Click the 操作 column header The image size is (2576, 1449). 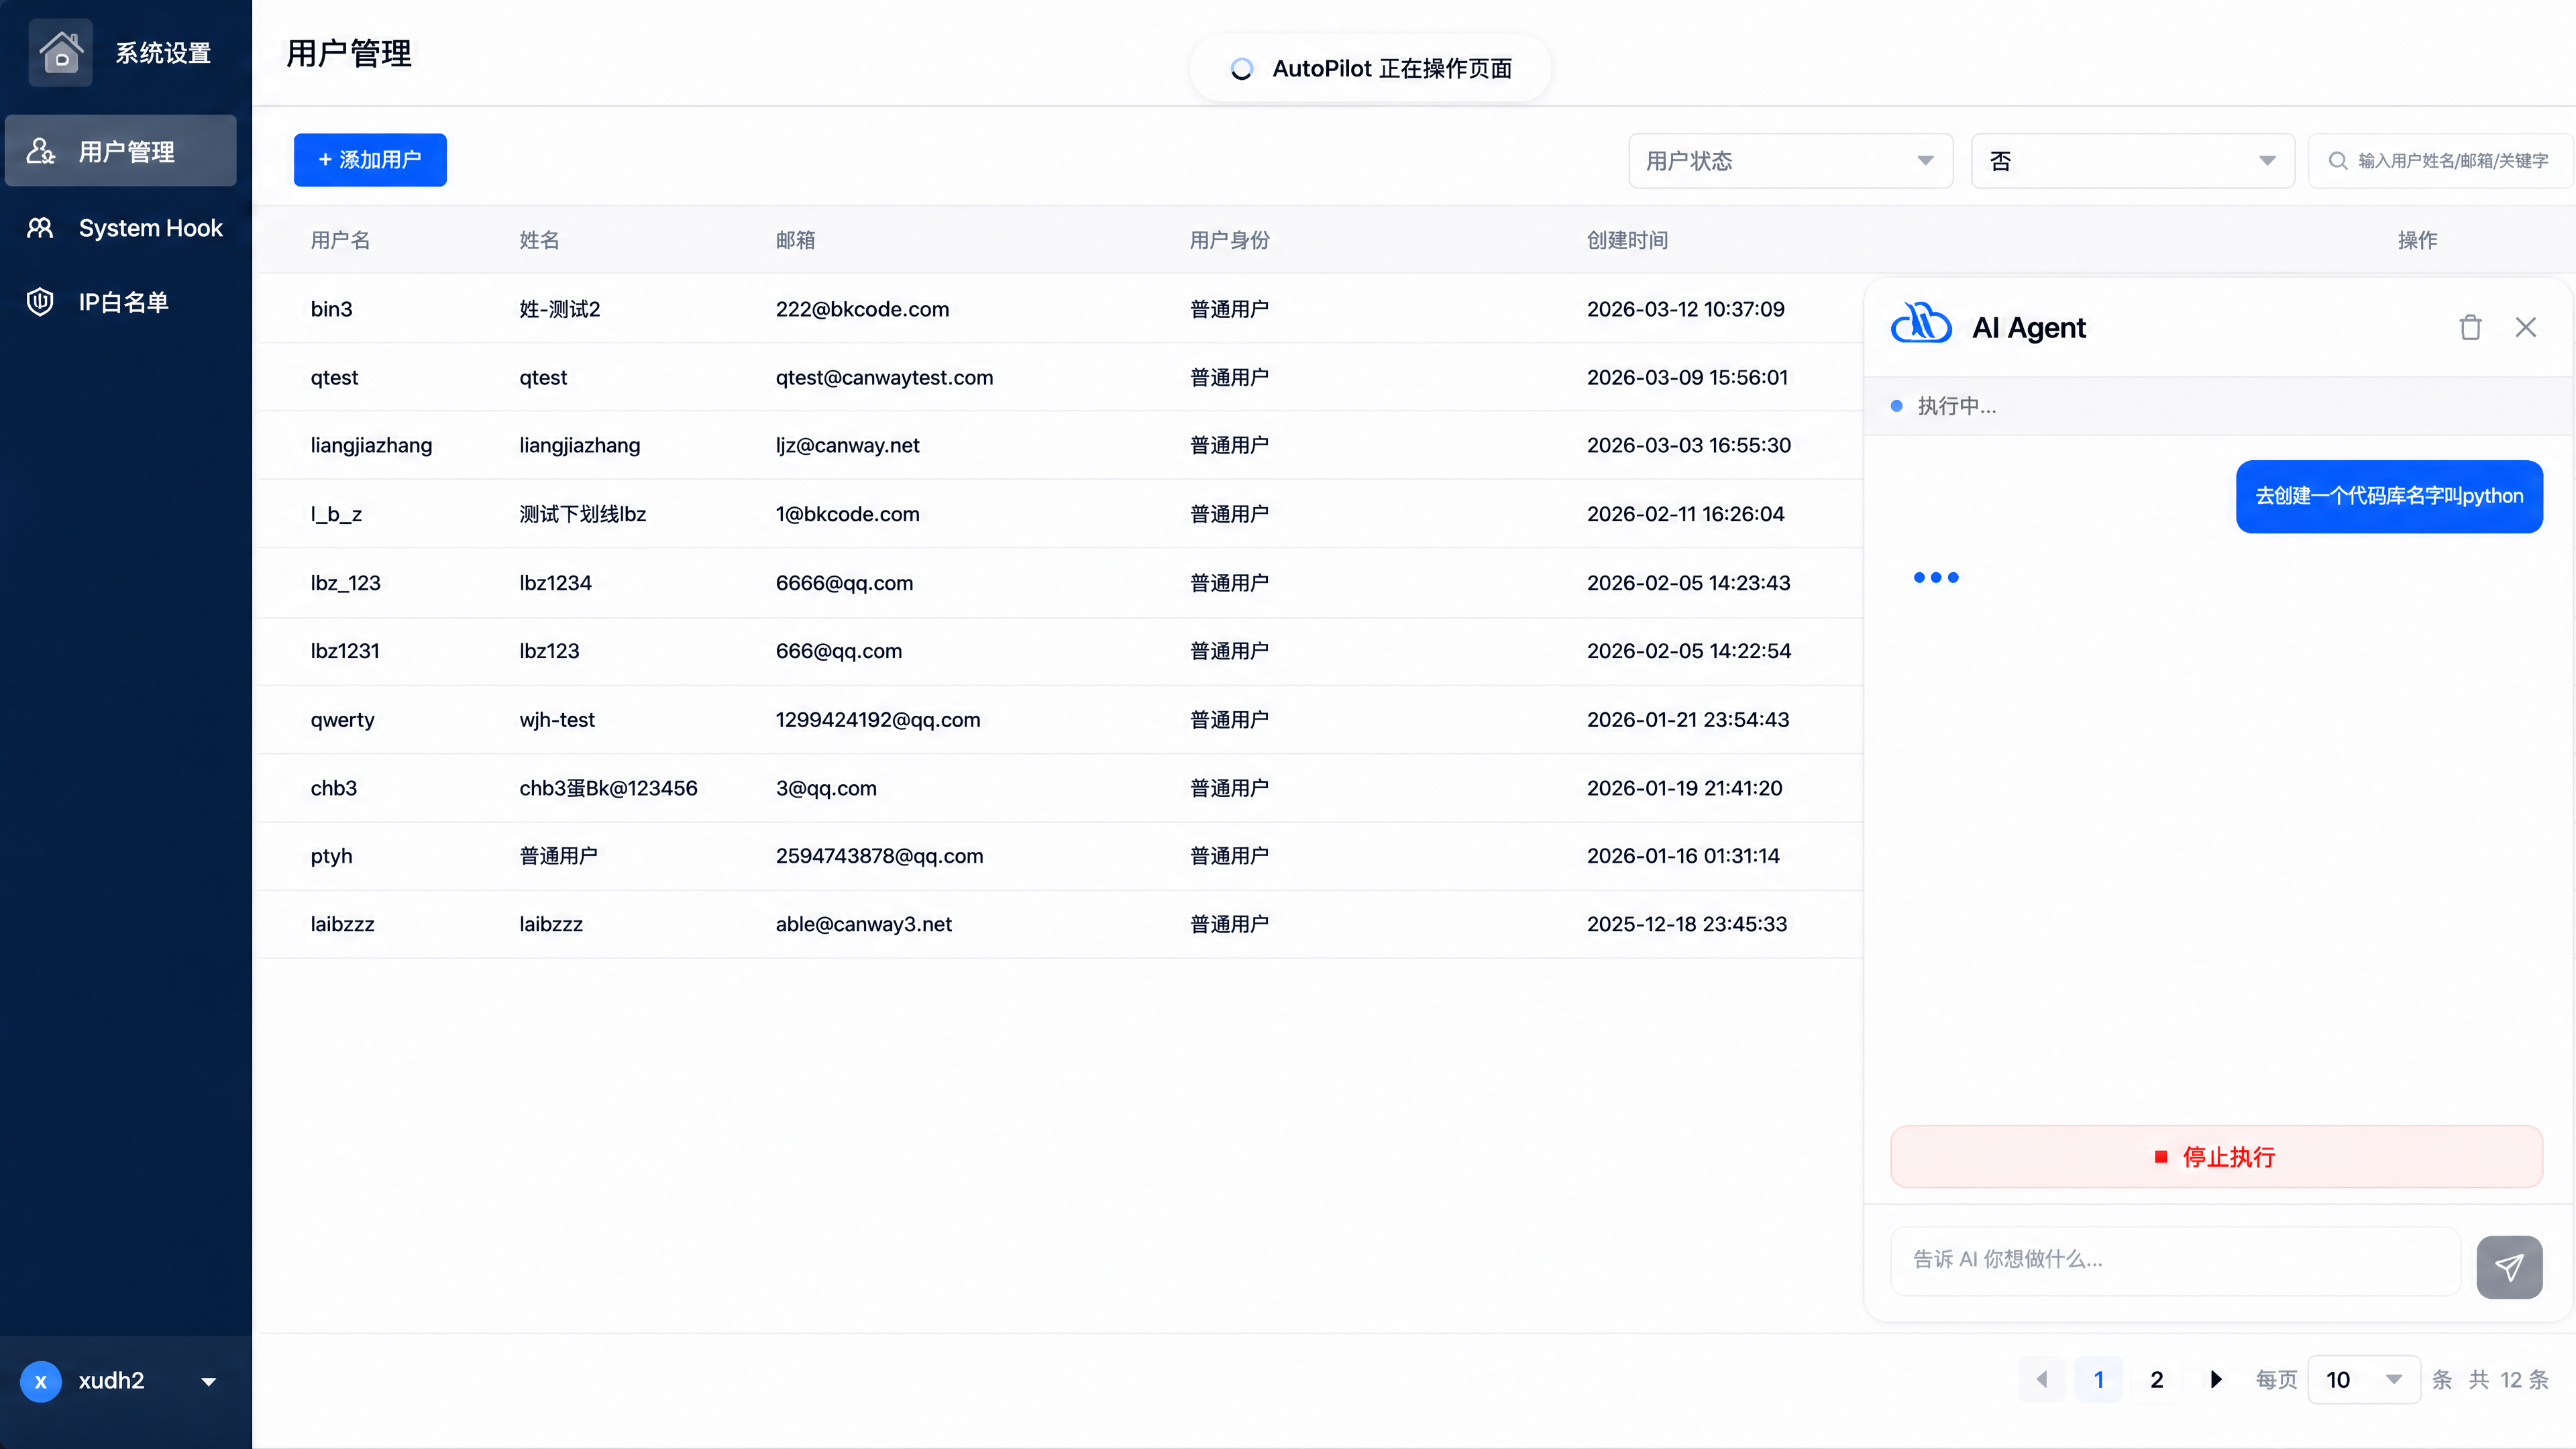(2418, 240)
